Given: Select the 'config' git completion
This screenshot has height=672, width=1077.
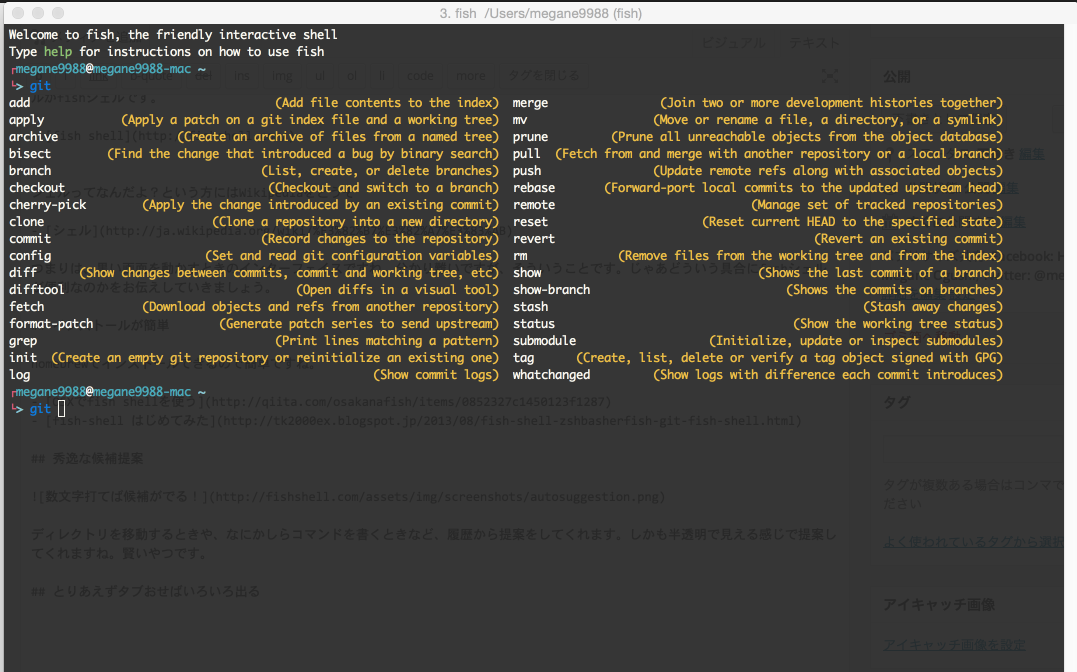Looking at the screenshot, I should pyautogui.click(x=30, y=256).
